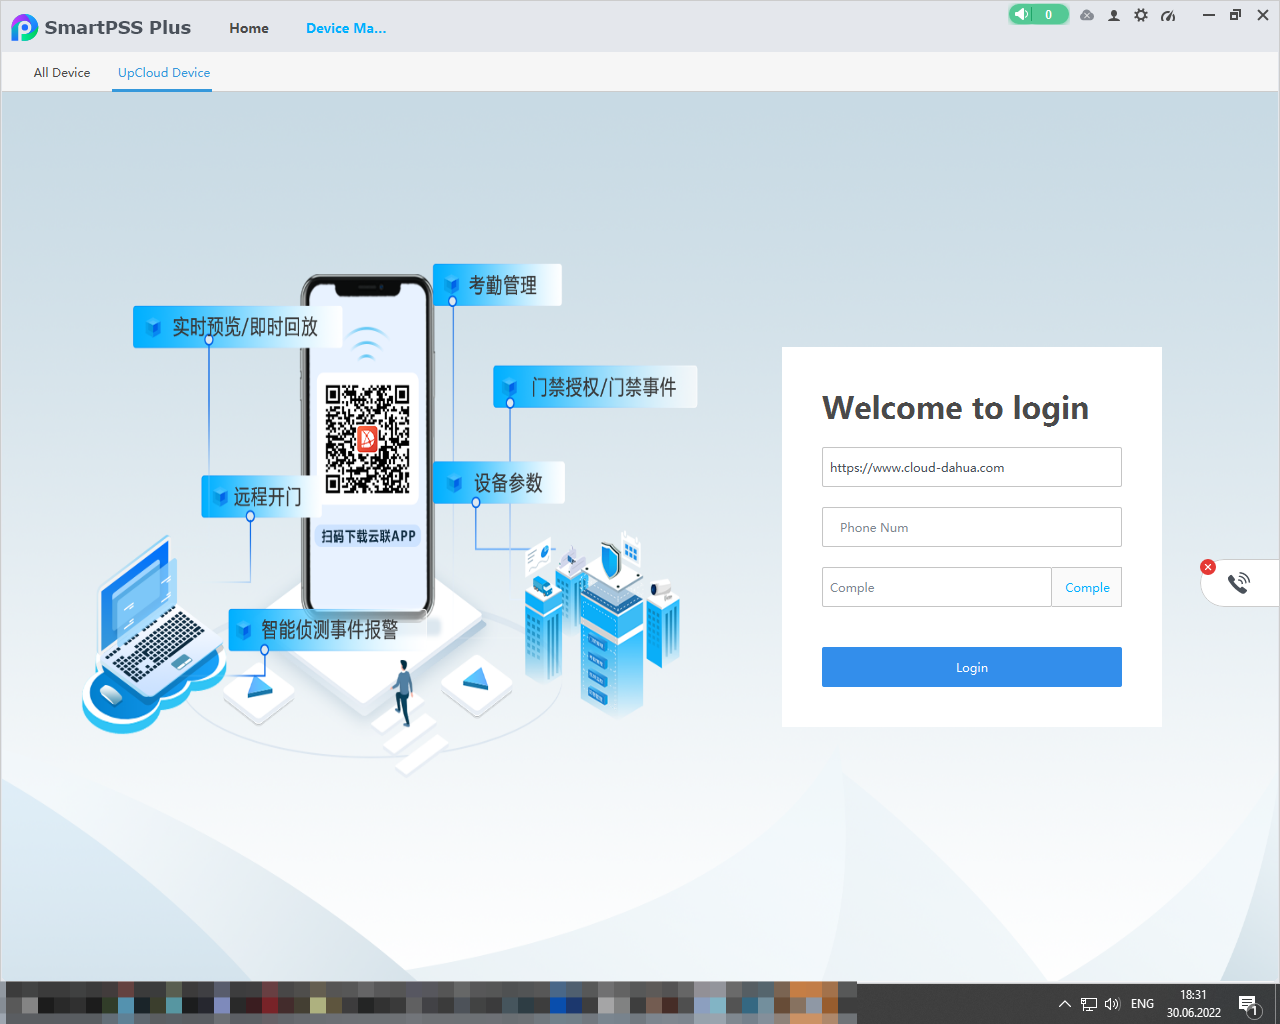Focus the cloud-dahua URL input field
Viewport: 1280px width, 1024px height.
[972, 467]
